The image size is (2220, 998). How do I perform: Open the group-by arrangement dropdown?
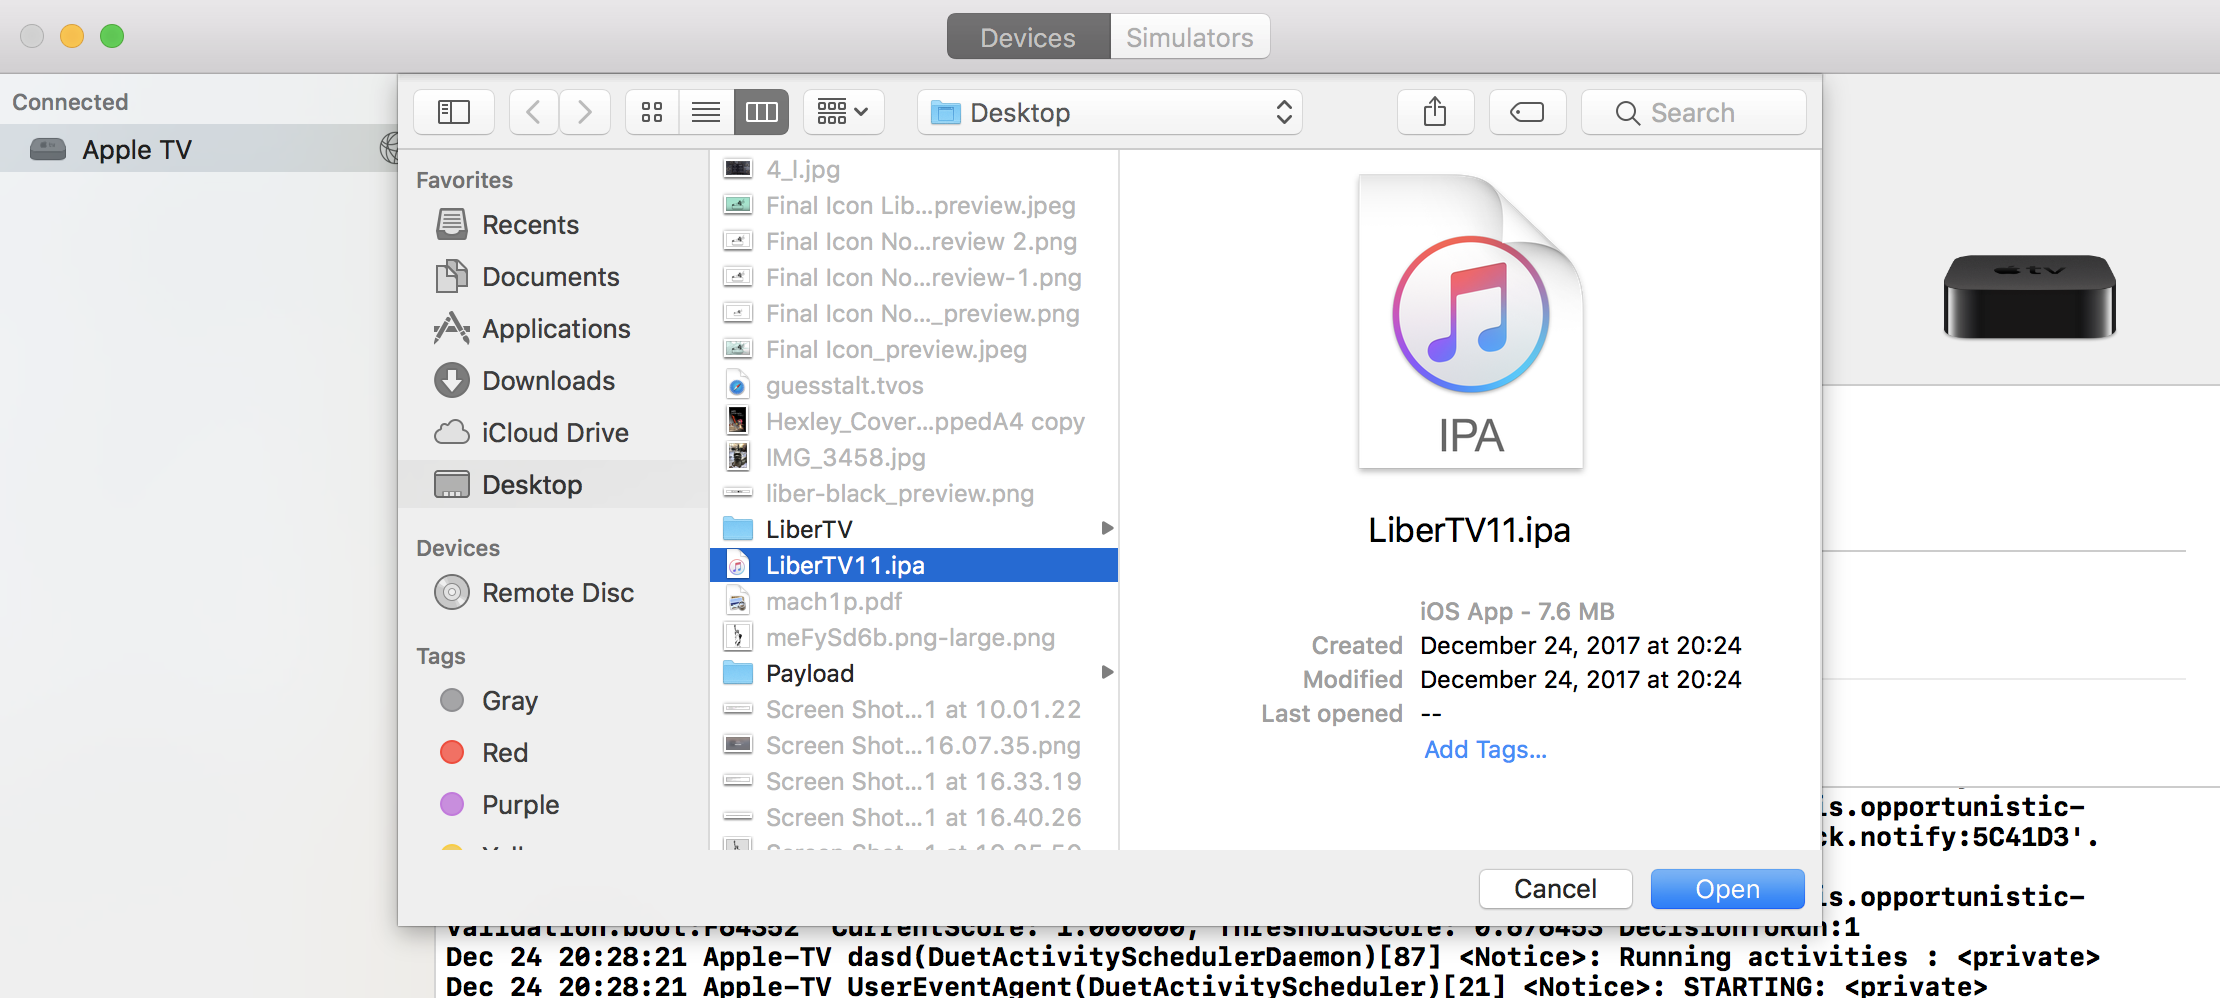pyautogui.click(x=843, y=112)
